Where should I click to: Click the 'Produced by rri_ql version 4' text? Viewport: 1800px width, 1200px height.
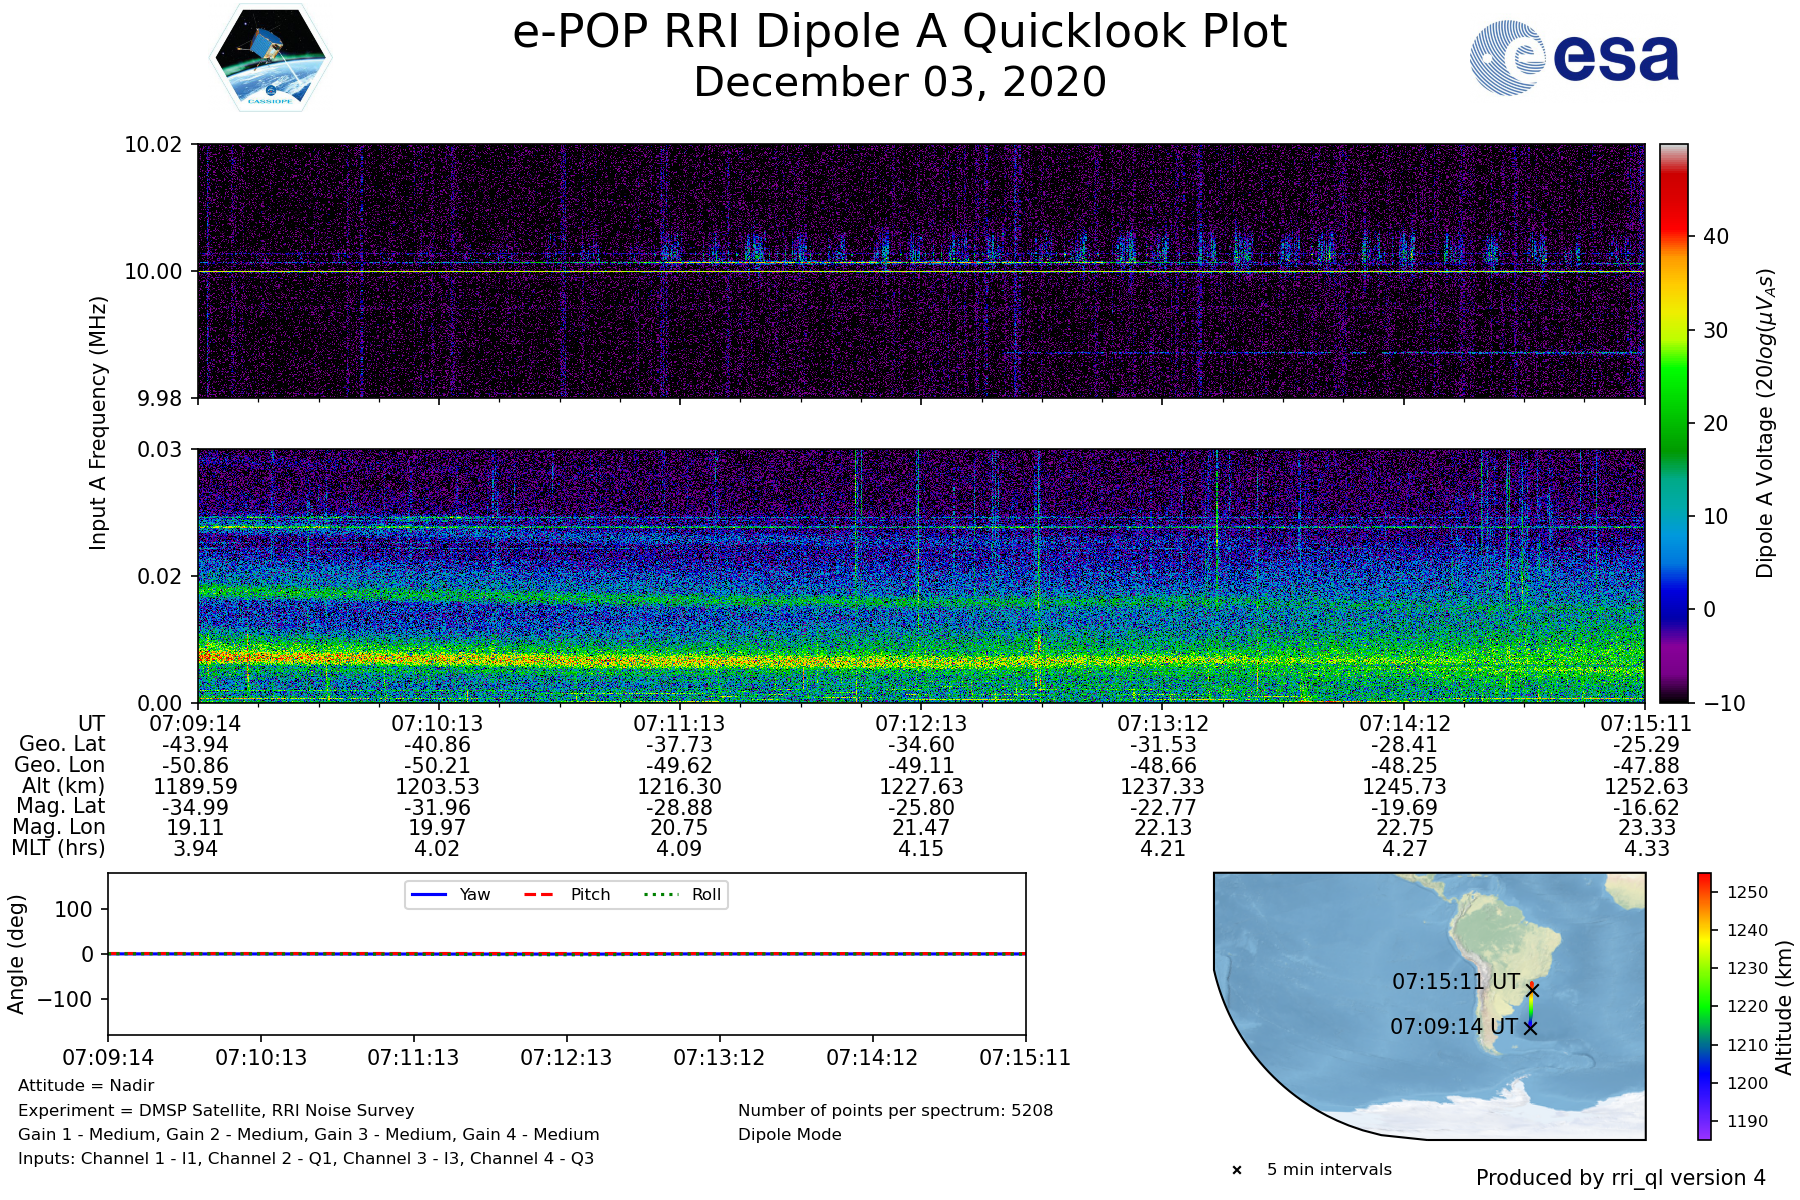(x=1620, y=1178)
